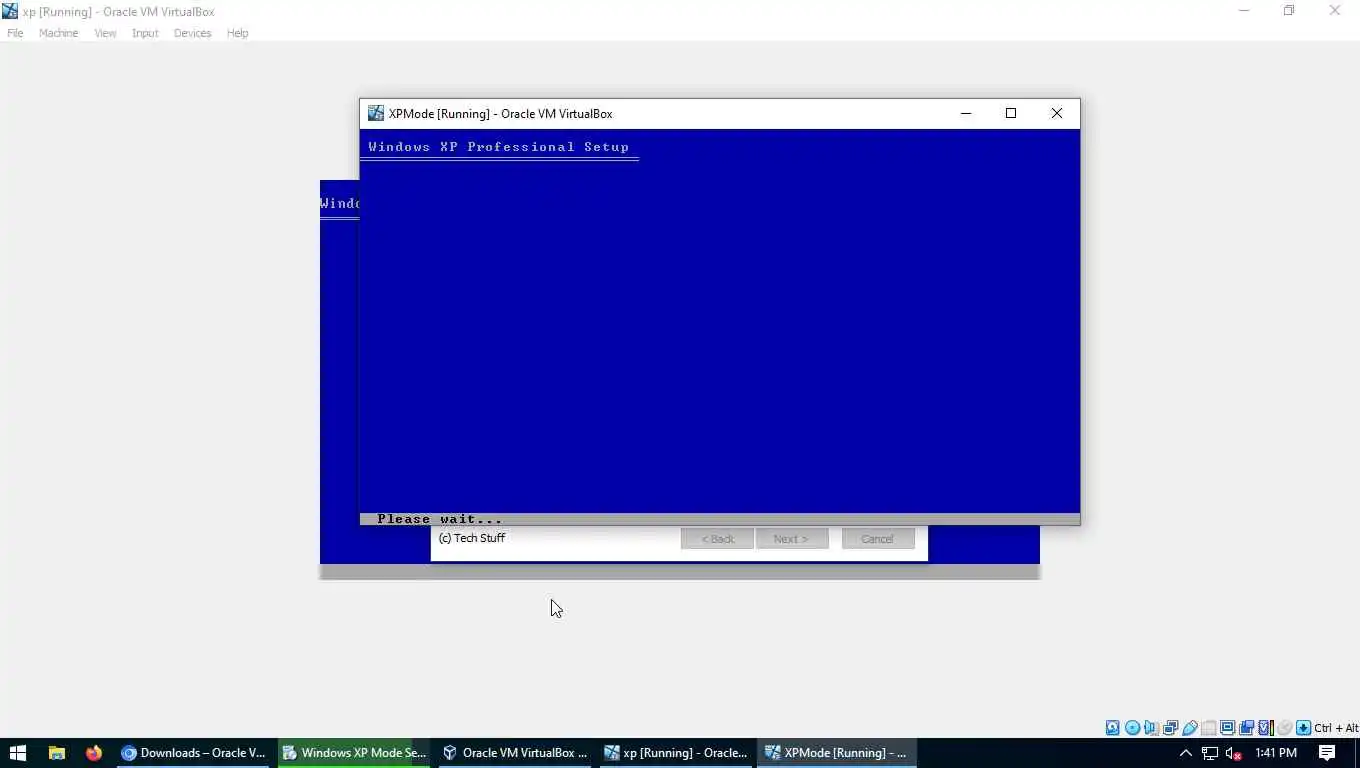Click the audio status icon in VirtualBox
This screenshot has height=768, width=1360.
tap(1151, 728)
